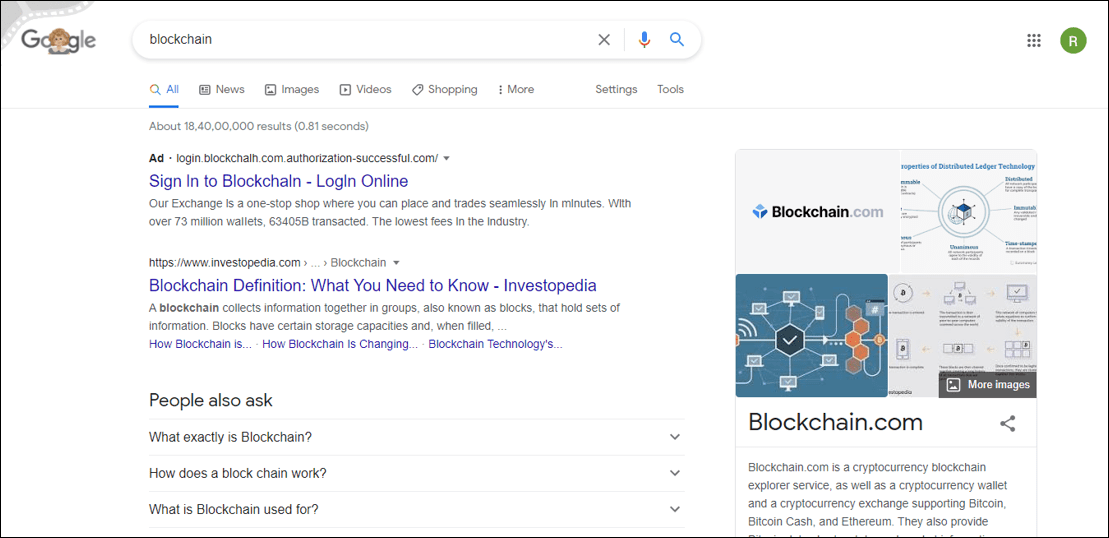This screenshot has height=538, width=1109.
Task: Switch to the News tab
Action: coord(221,89)
